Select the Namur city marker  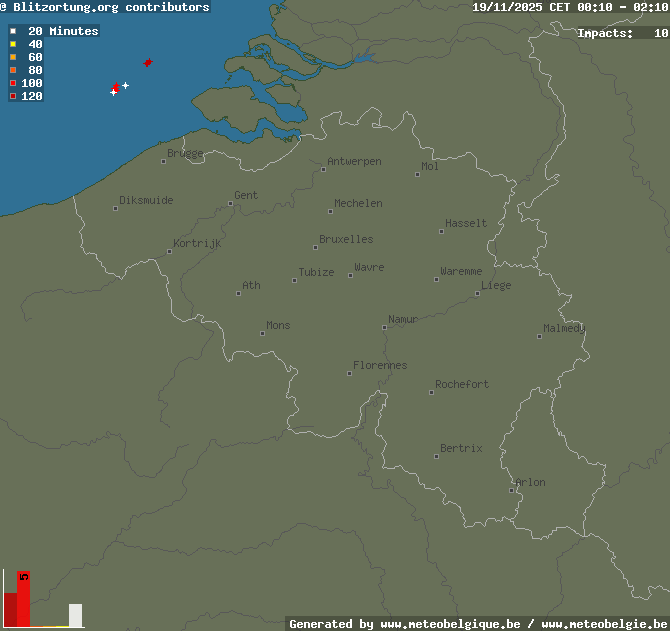pos(384,327)
